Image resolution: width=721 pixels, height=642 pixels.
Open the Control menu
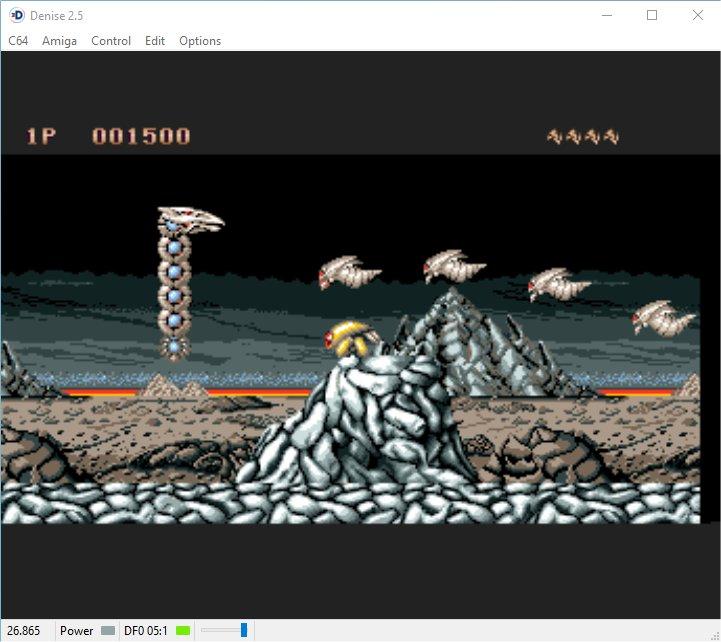click(x=111, y=41)
